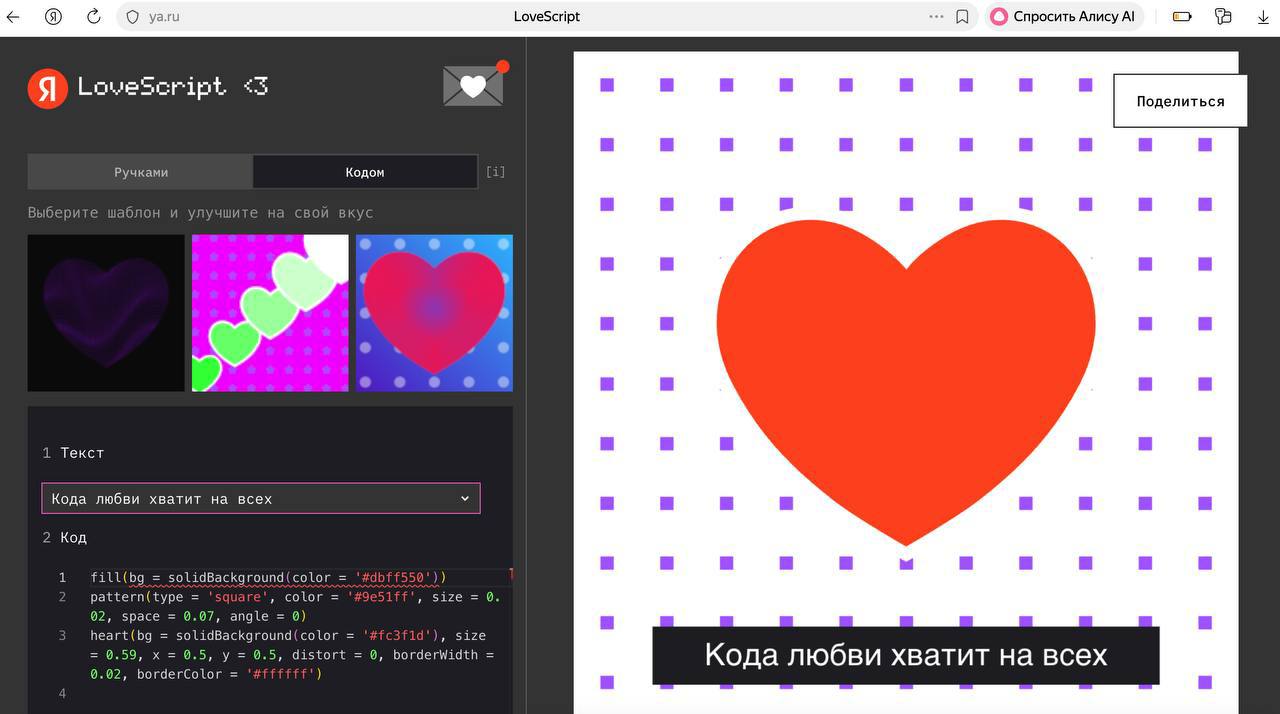
Task: Bookmark this page via the bookmark icon
Action: pyautogui.click(x=962, y=17)
